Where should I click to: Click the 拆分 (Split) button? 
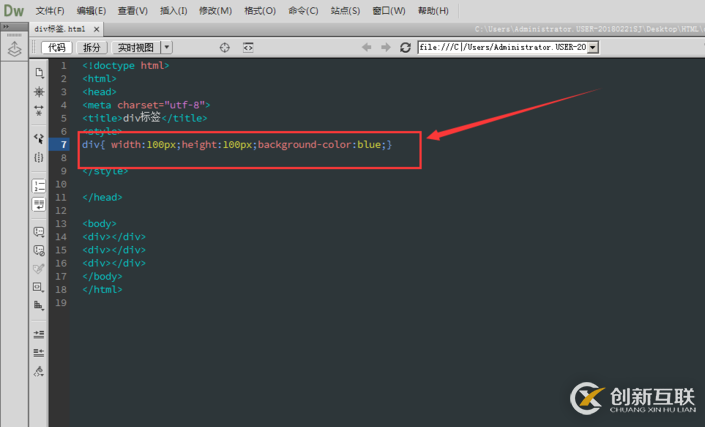[x=92, y=47]
